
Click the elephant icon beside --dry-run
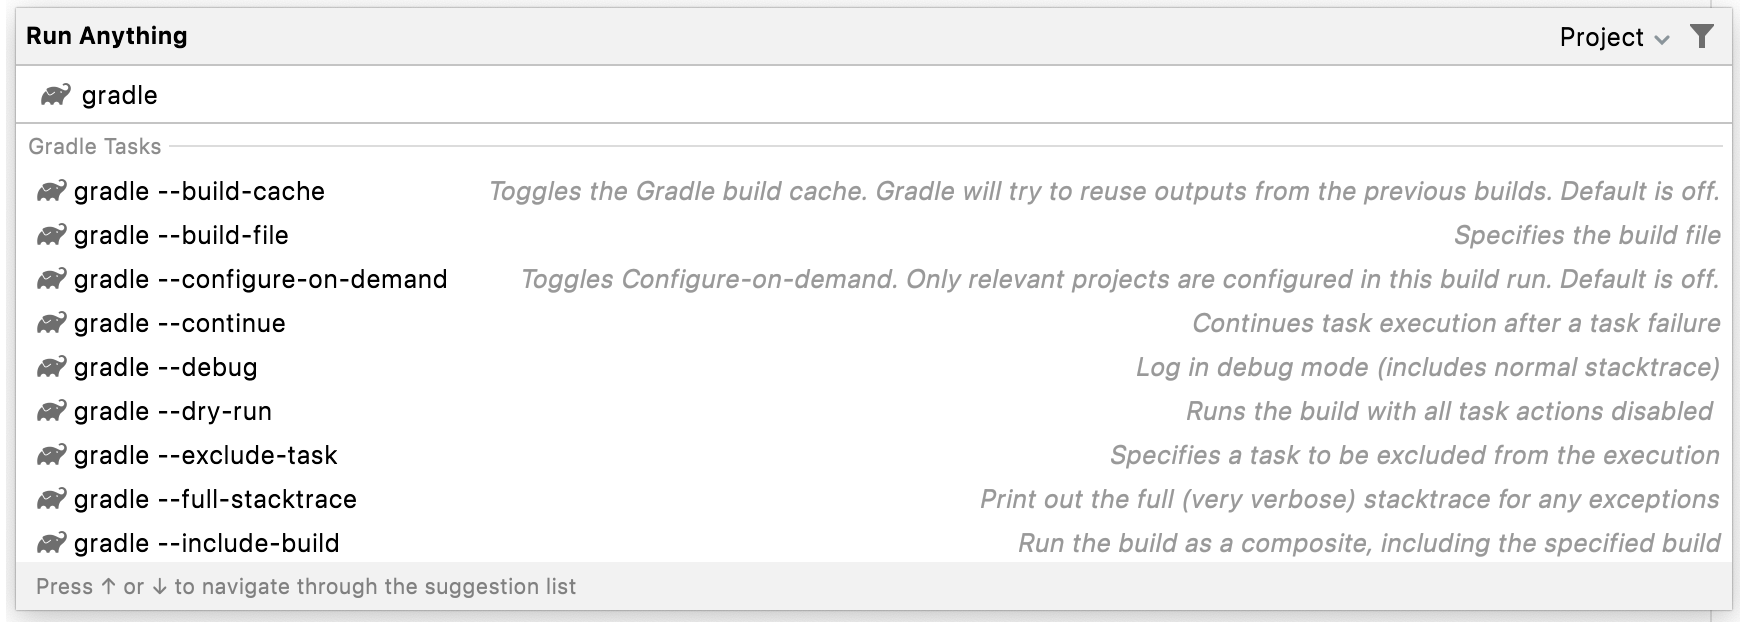(51, 411)
